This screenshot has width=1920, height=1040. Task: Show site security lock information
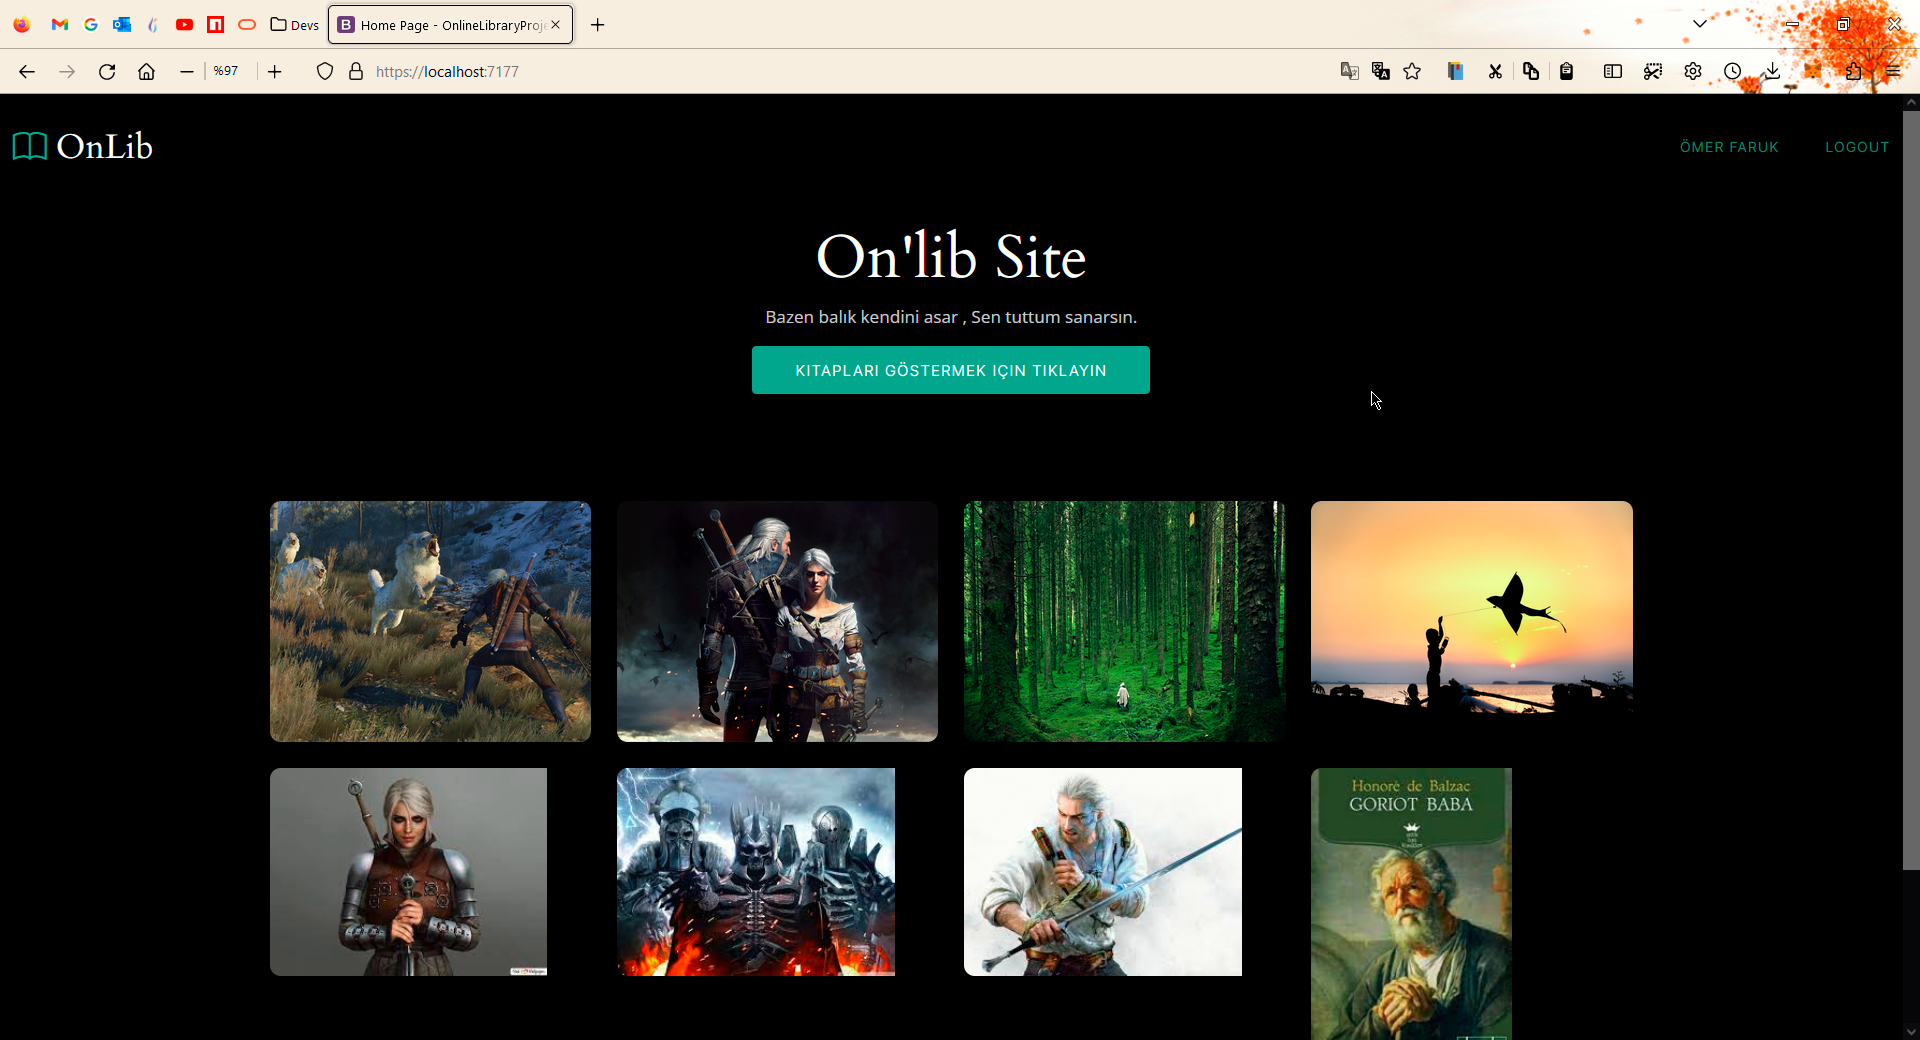(x=356, y=71)
